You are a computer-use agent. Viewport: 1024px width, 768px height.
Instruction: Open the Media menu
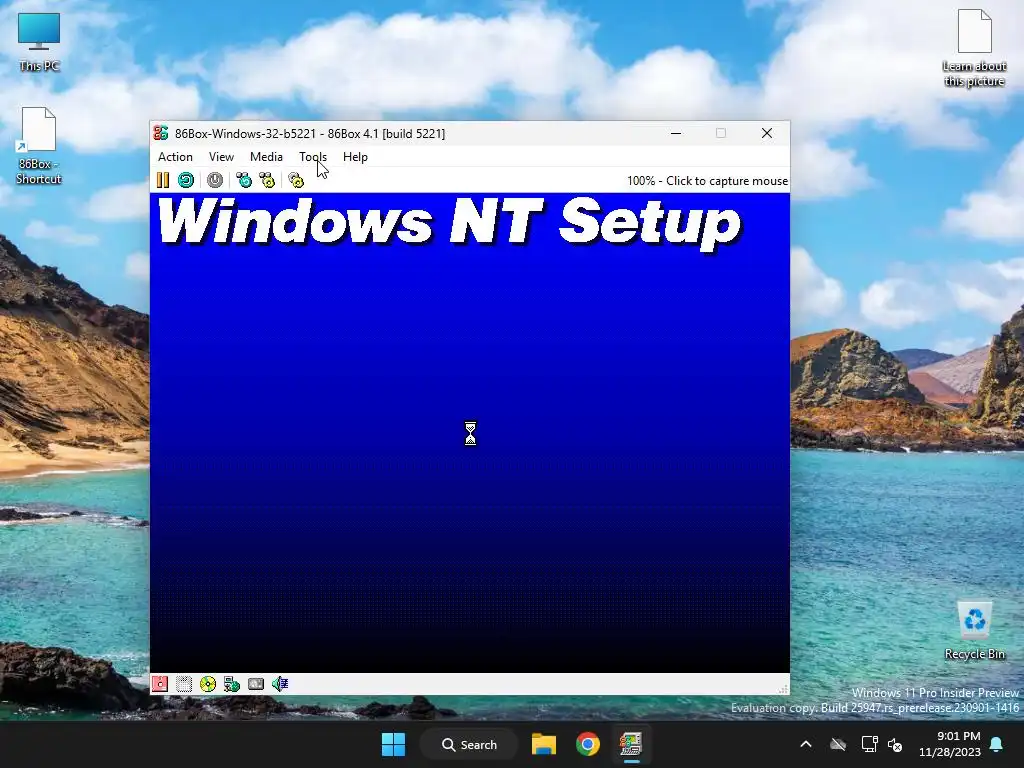click(x=266, y=157)
